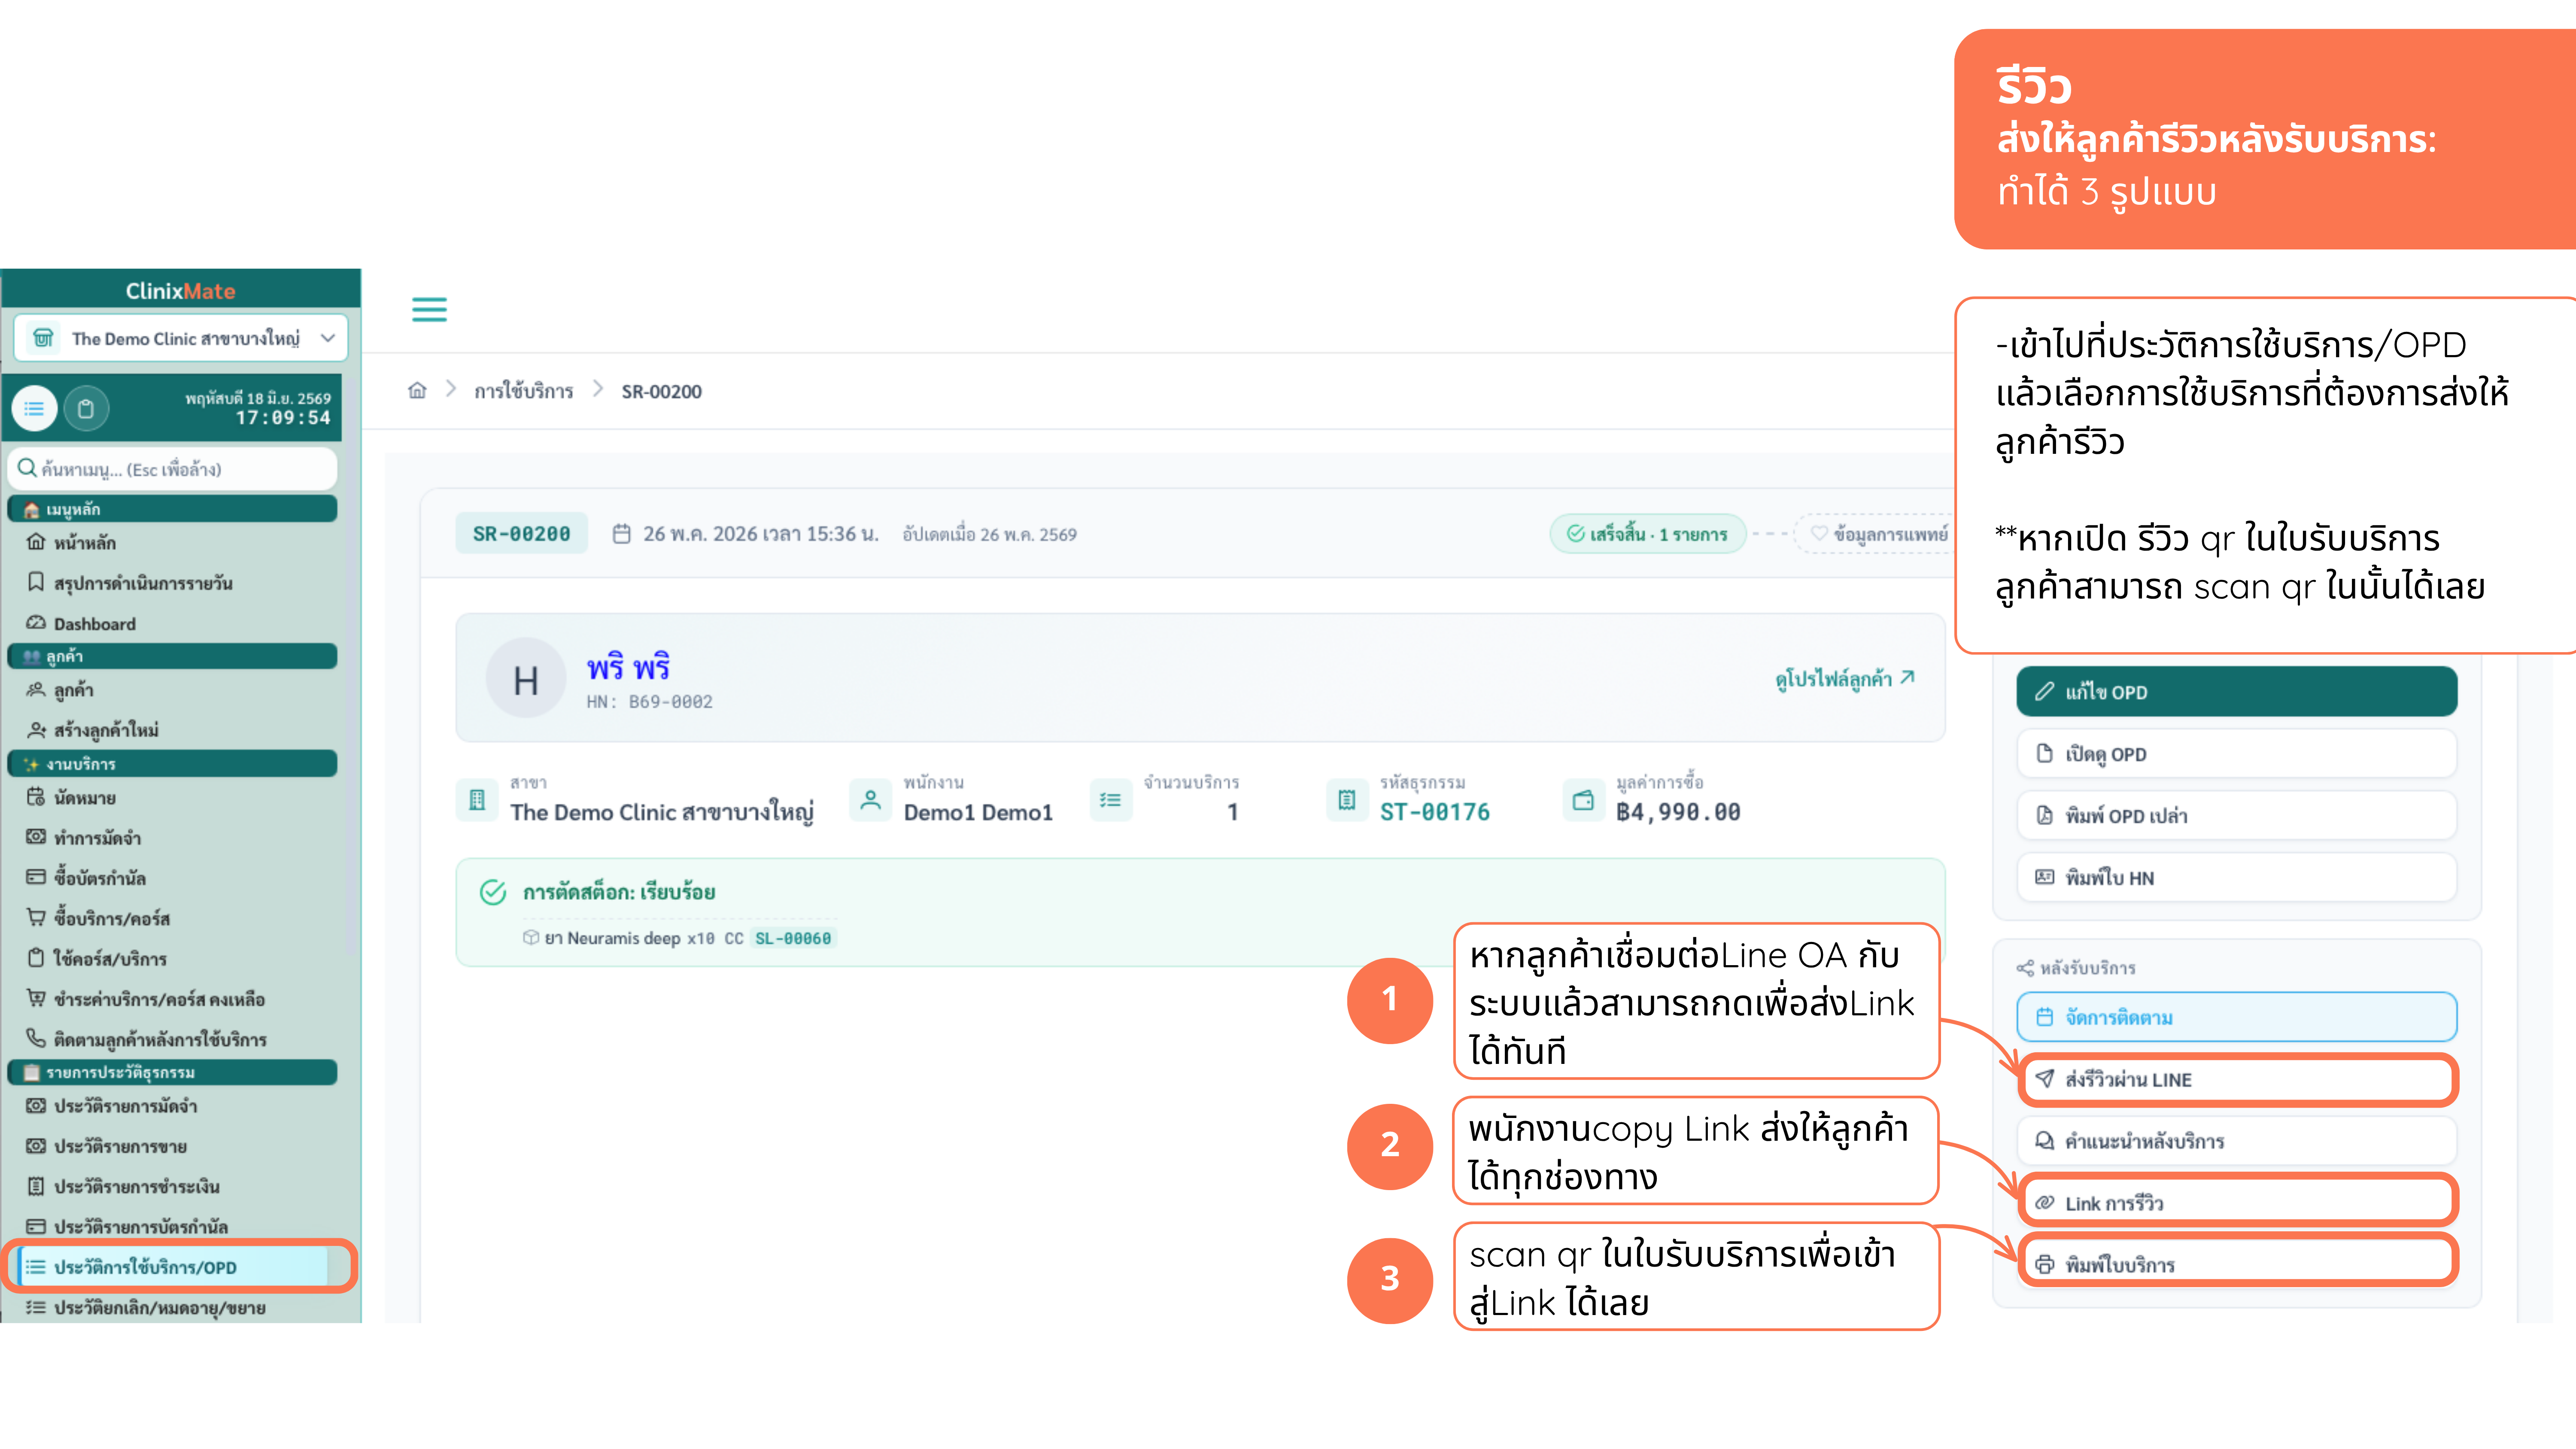Click จัดการติดตาม button
The width and height of the screenshot is (2576, 1449).
point(2237,1017)
